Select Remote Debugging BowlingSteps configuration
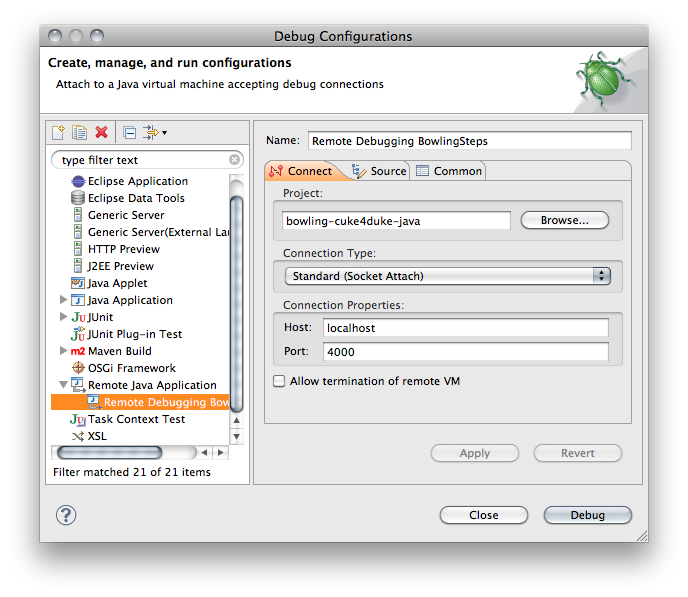The image size is (688, 597). (x=140, y=402)
